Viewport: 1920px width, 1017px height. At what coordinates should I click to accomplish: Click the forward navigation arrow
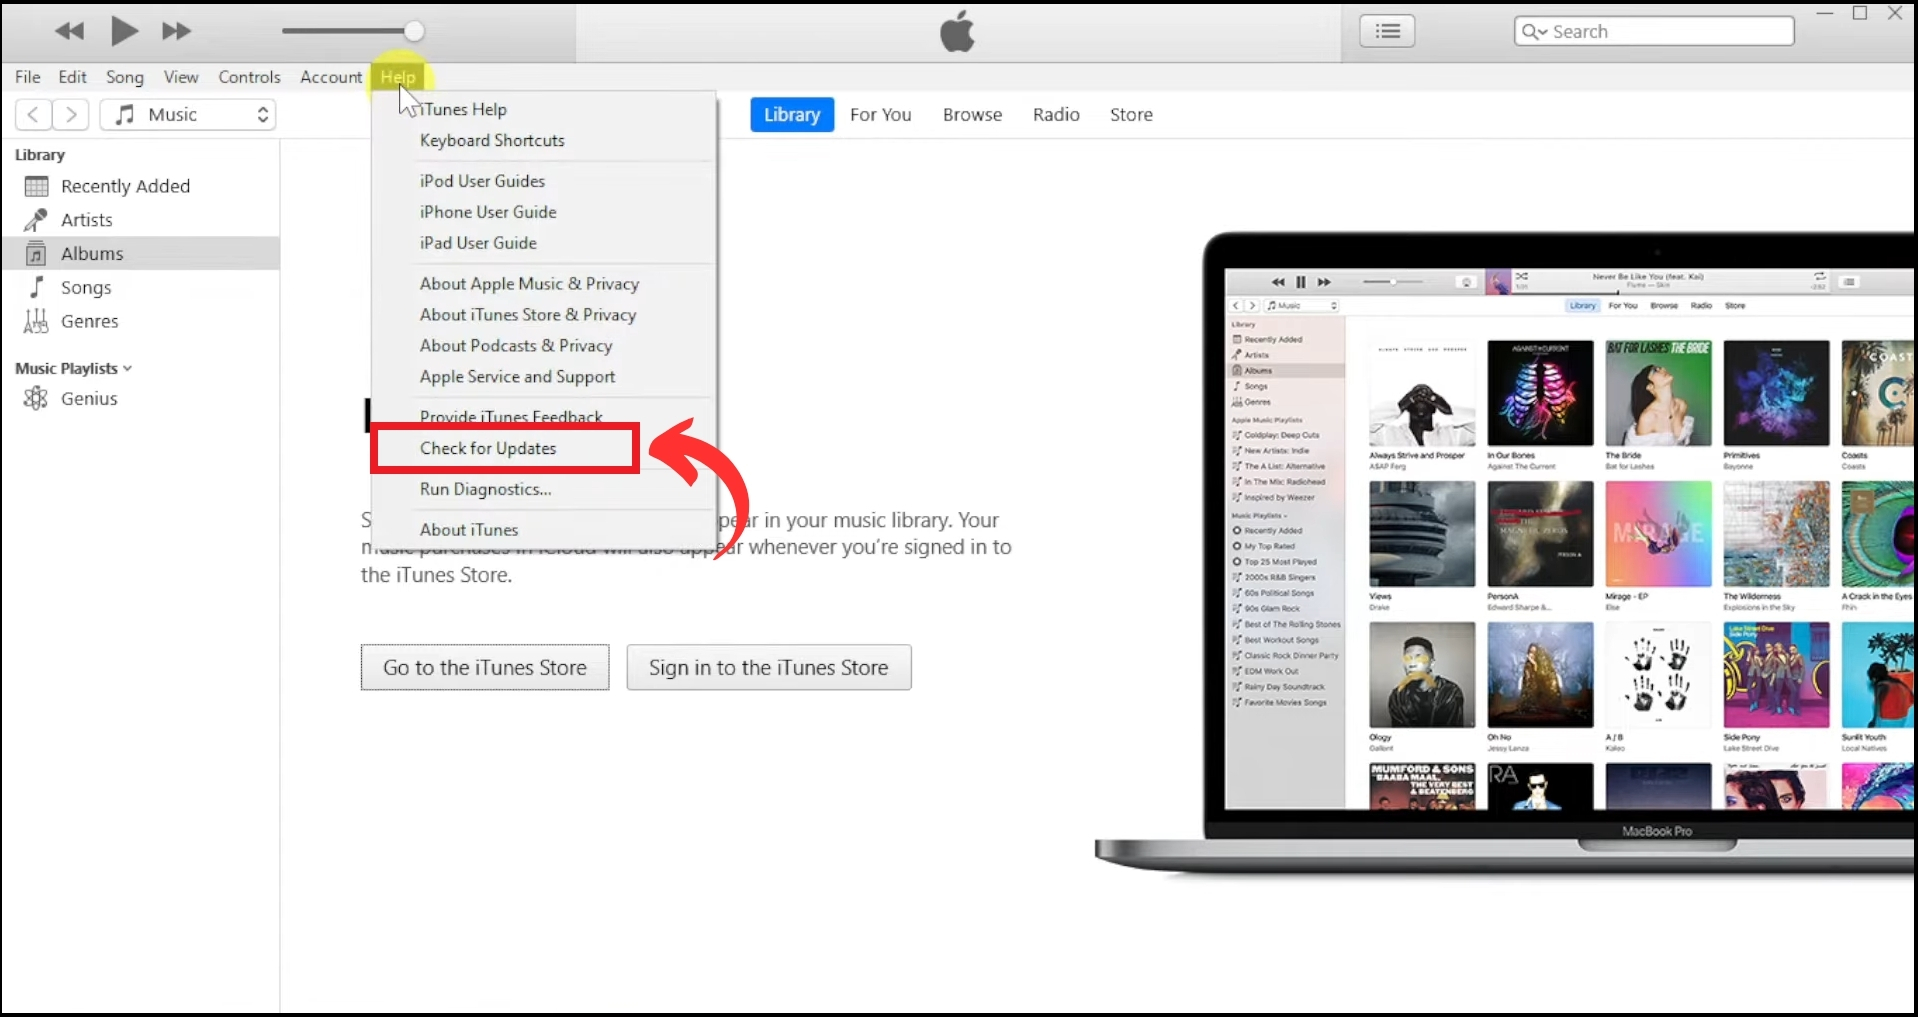[71, 115]
